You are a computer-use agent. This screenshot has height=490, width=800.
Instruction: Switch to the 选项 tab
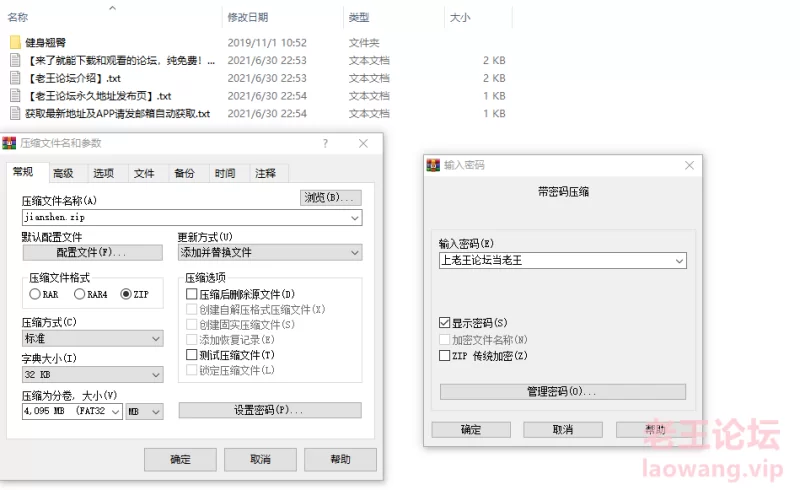pyautogui.click(x=104, y=174)
